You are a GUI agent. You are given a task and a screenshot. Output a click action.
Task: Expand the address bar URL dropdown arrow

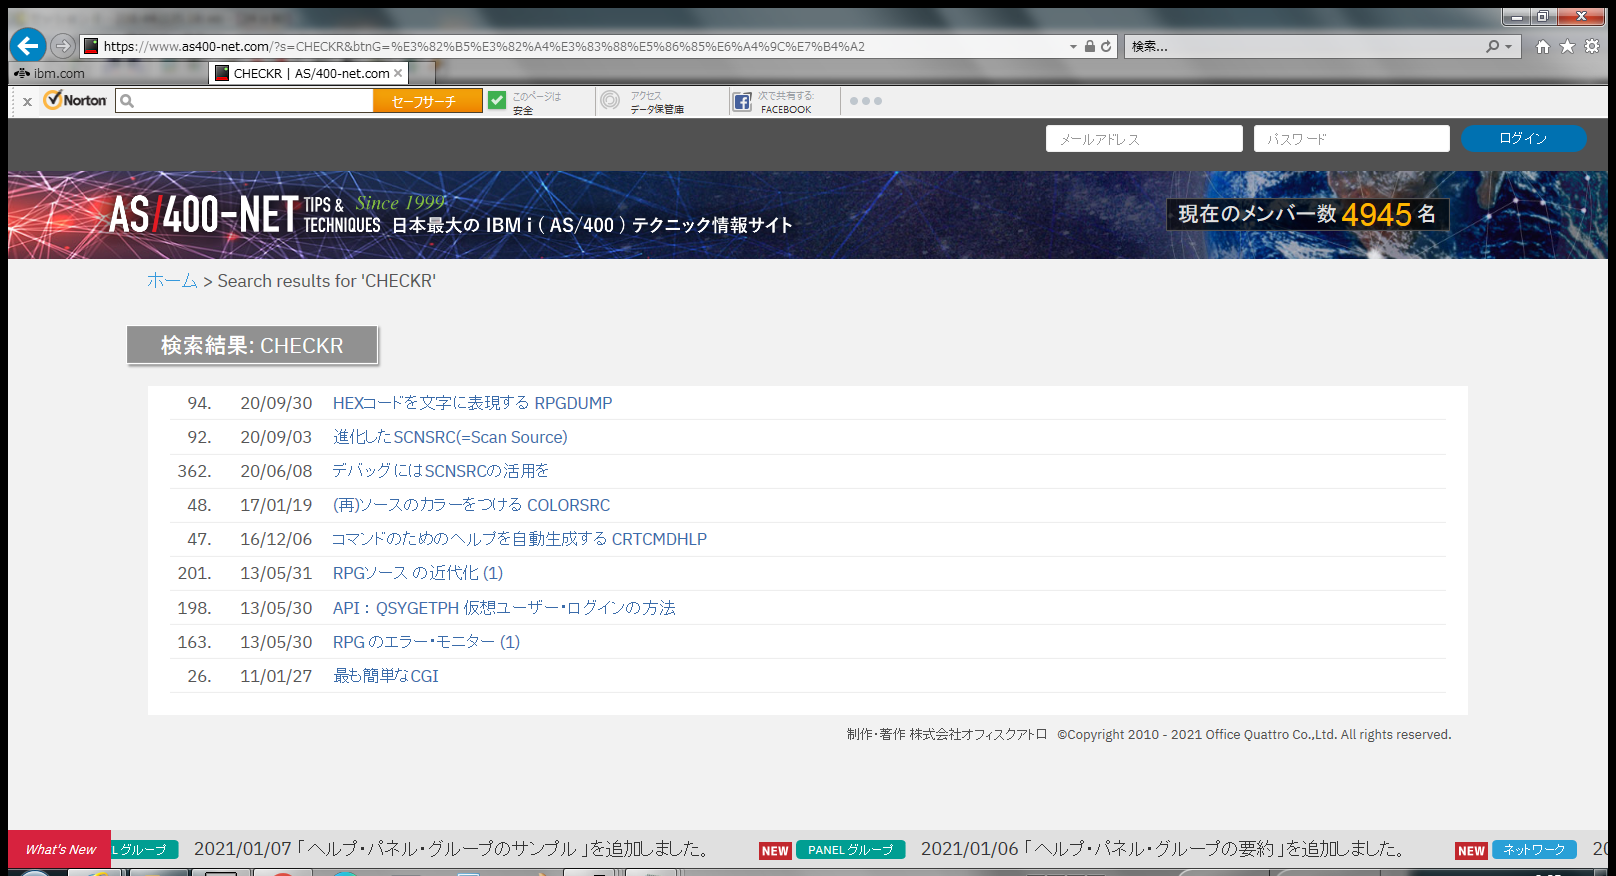coord(1073,46)
